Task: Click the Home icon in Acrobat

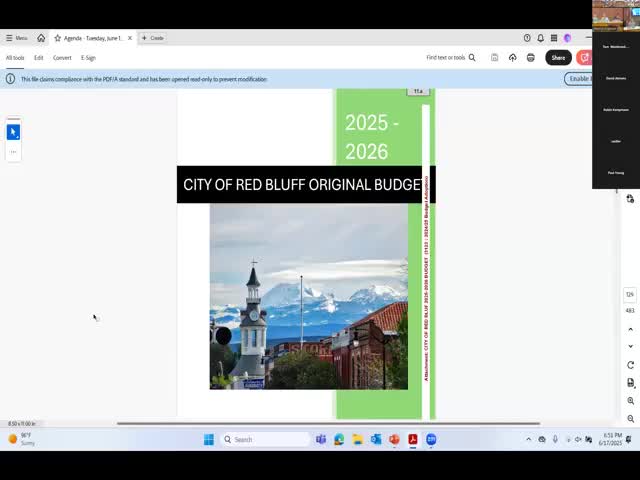Action: 41,38
